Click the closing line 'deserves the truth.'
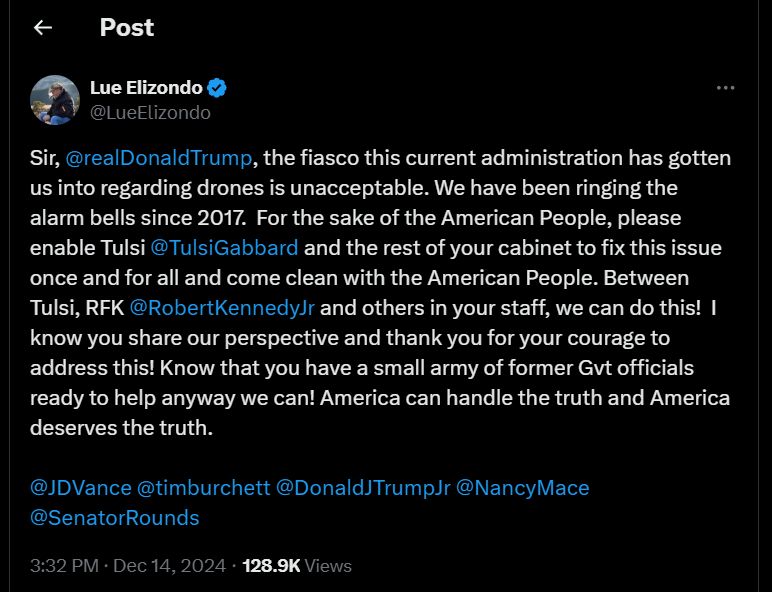 tap(122, 427)
